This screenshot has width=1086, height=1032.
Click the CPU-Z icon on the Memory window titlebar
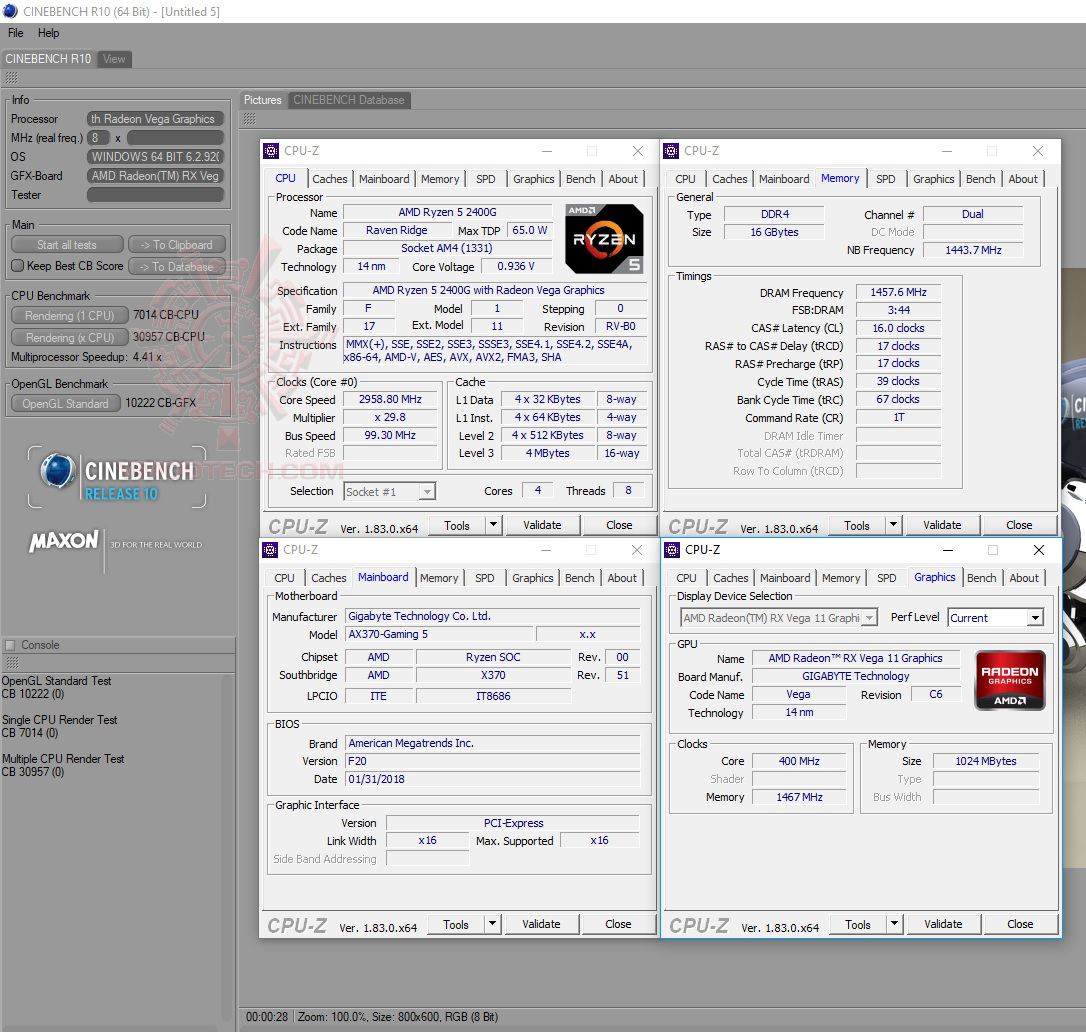click(x=671, y=151)
